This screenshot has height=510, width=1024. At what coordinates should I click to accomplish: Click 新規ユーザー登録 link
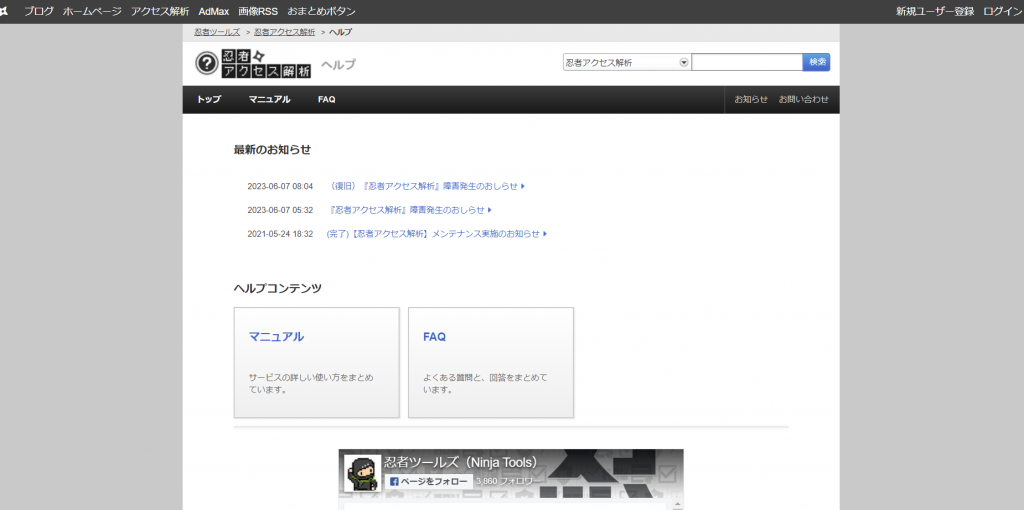(x=935, y=11)
